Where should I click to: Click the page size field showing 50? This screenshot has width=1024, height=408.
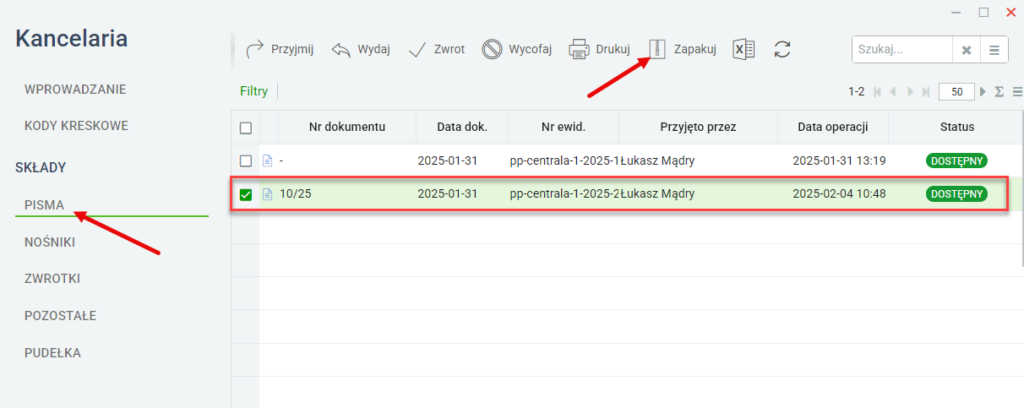957,92
